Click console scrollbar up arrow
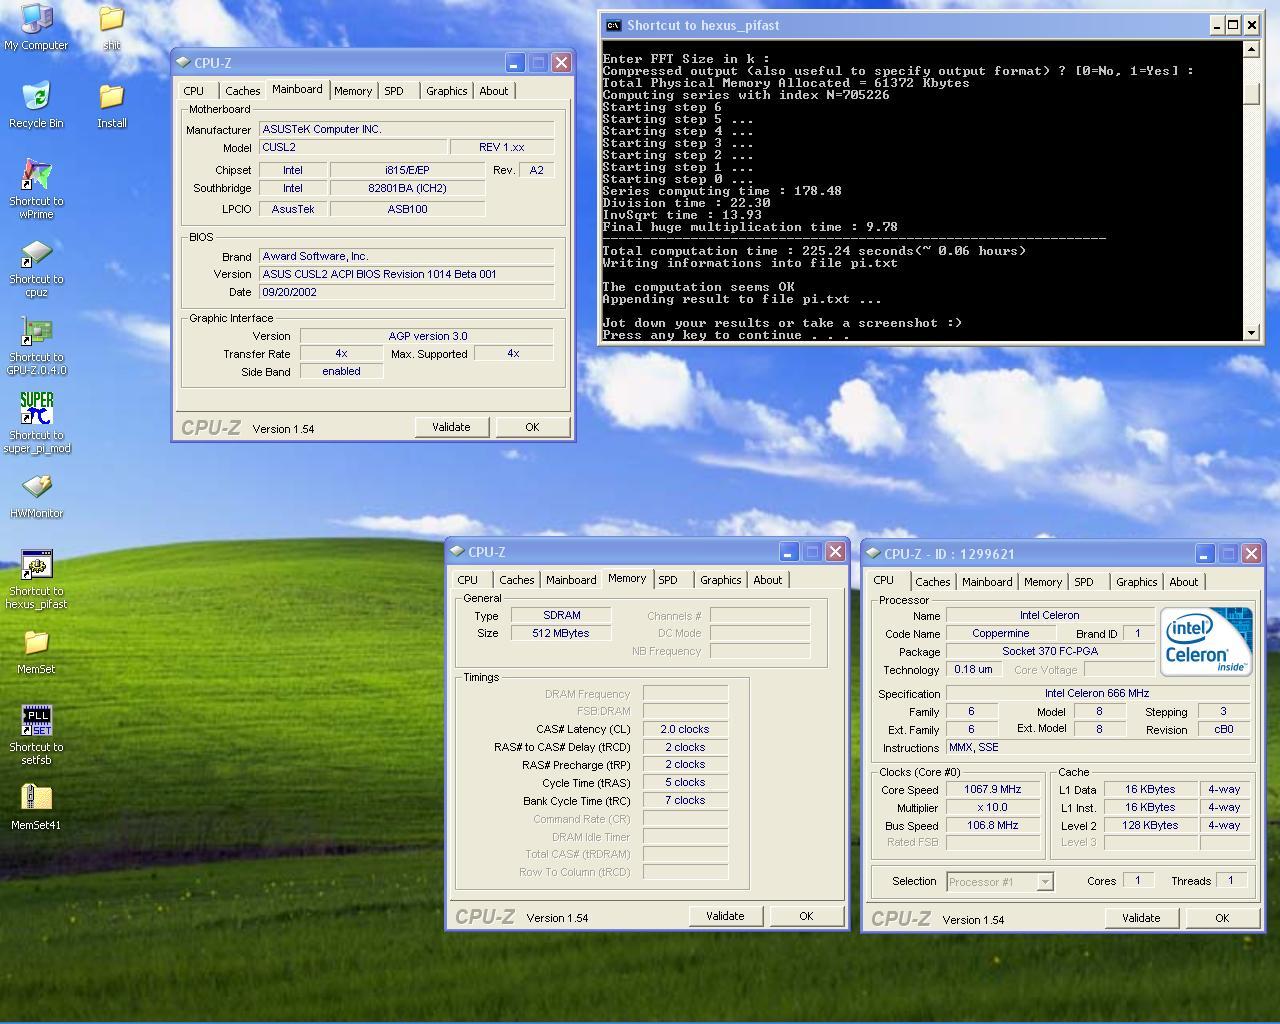The height and width of the screenshot is (1024, 1280). [x=1251, y=49]
